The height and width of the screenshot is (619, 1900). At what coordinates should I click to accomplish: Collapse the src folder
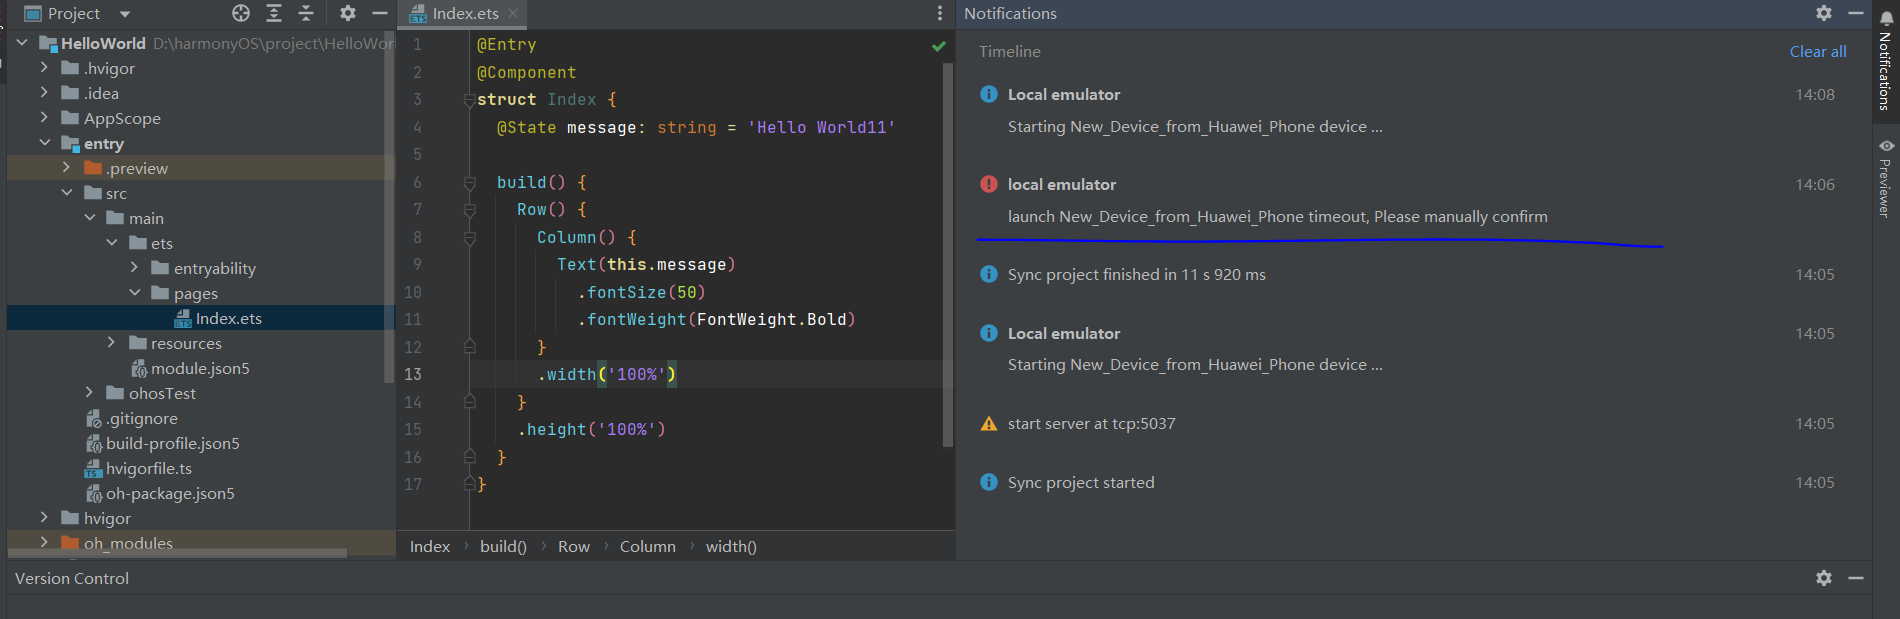(67, 193)
